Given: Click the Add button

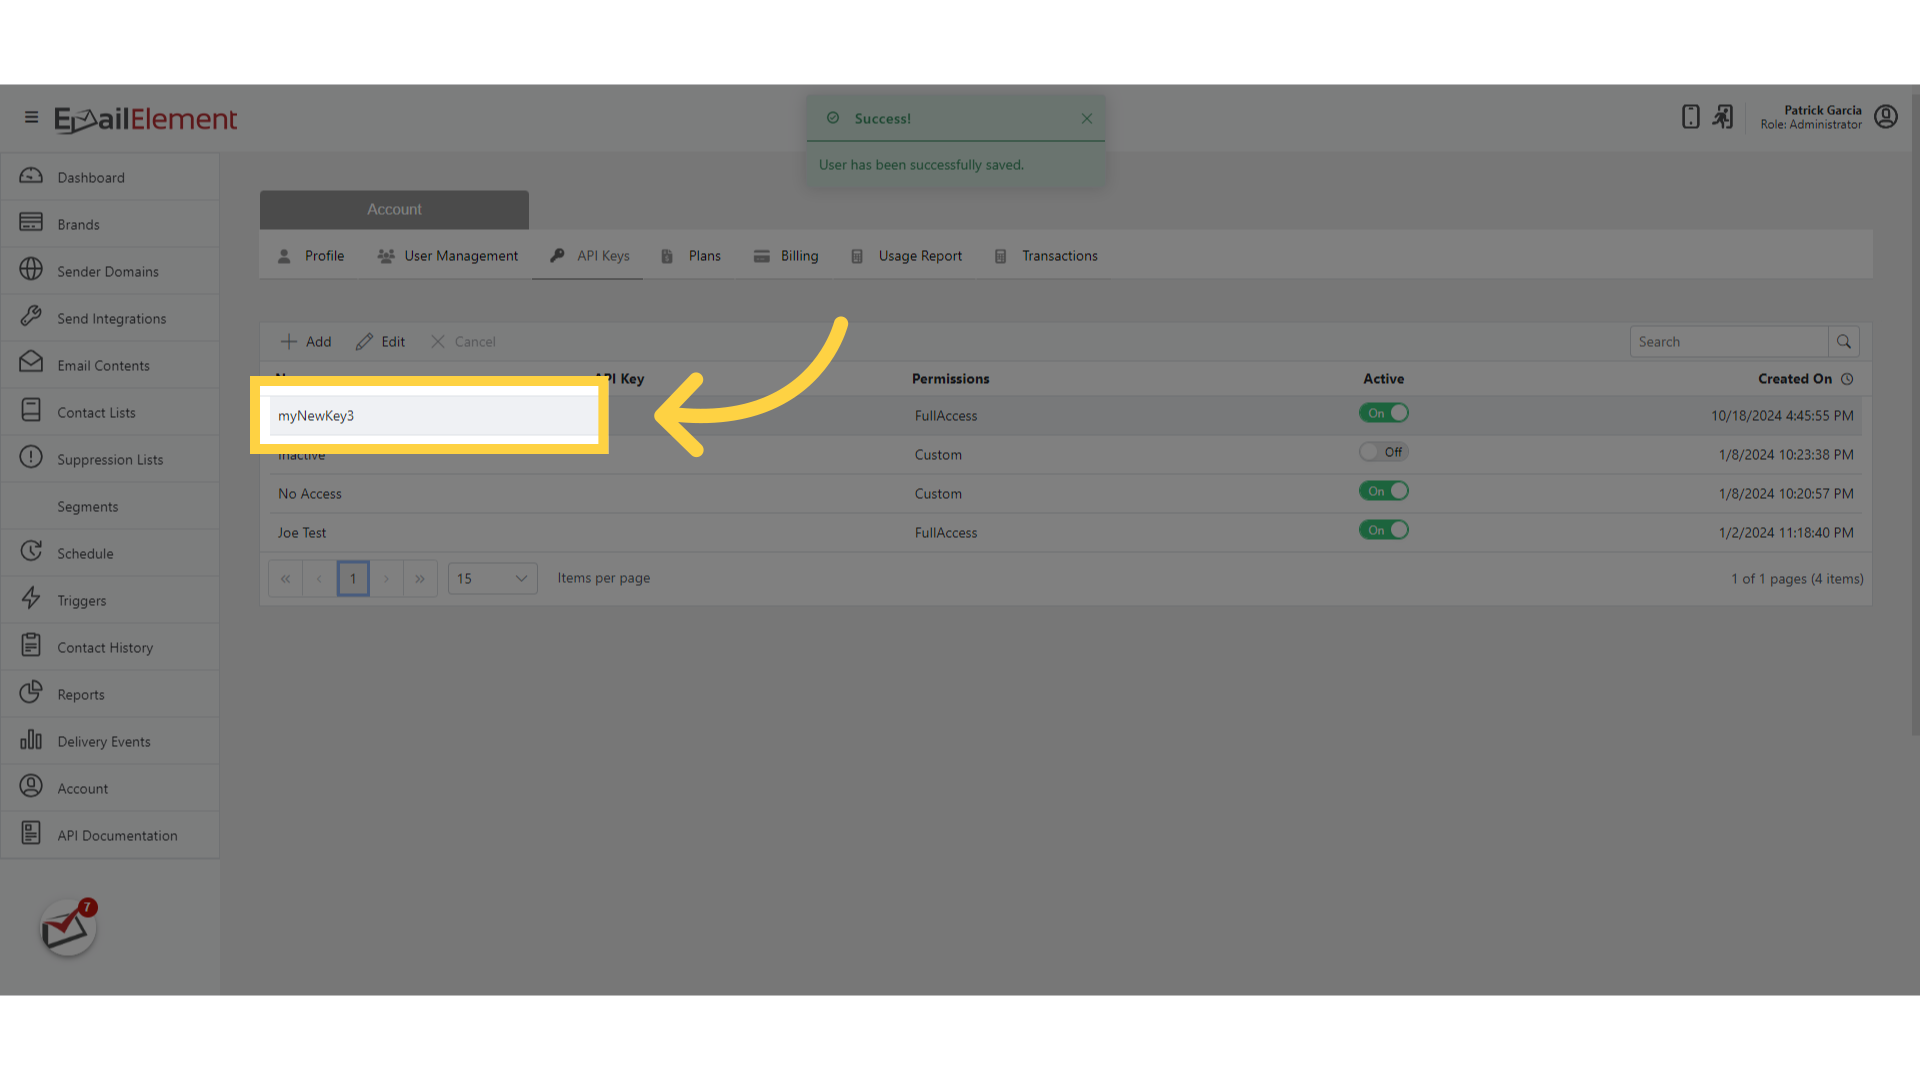Looking at the screenshot, I should [x=306, y=342].
